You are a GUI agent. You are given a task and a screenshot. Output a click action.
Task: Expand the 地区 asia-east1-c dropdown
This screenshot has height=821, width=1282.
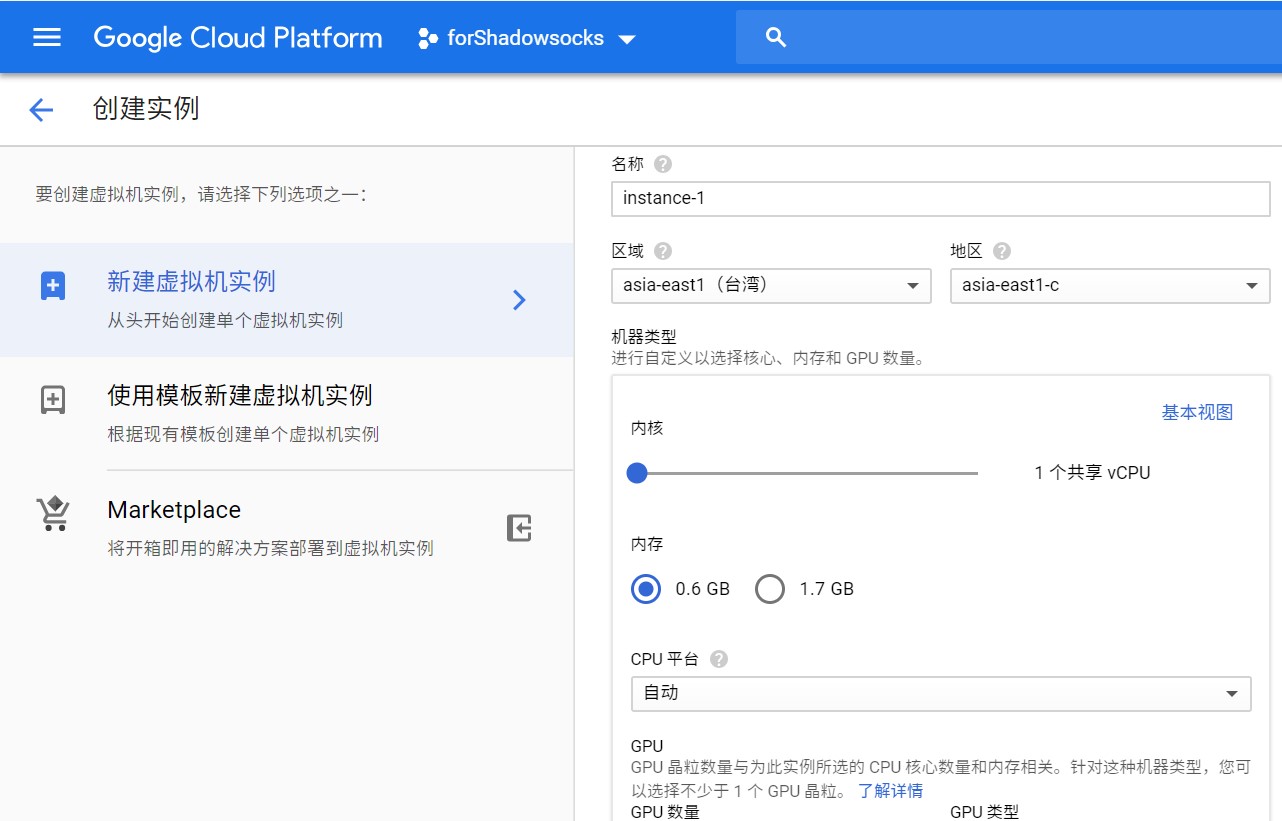1109,286
